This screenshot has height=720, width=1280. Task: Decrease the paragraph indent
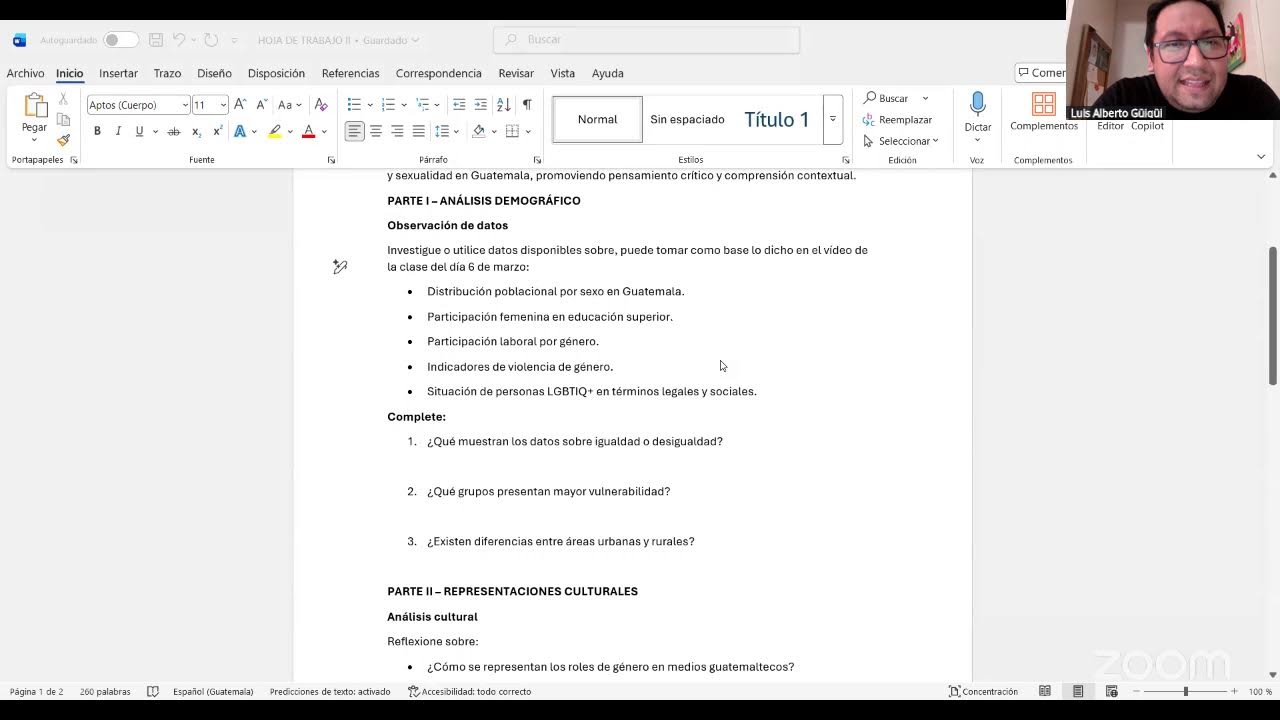coord(459,105)
